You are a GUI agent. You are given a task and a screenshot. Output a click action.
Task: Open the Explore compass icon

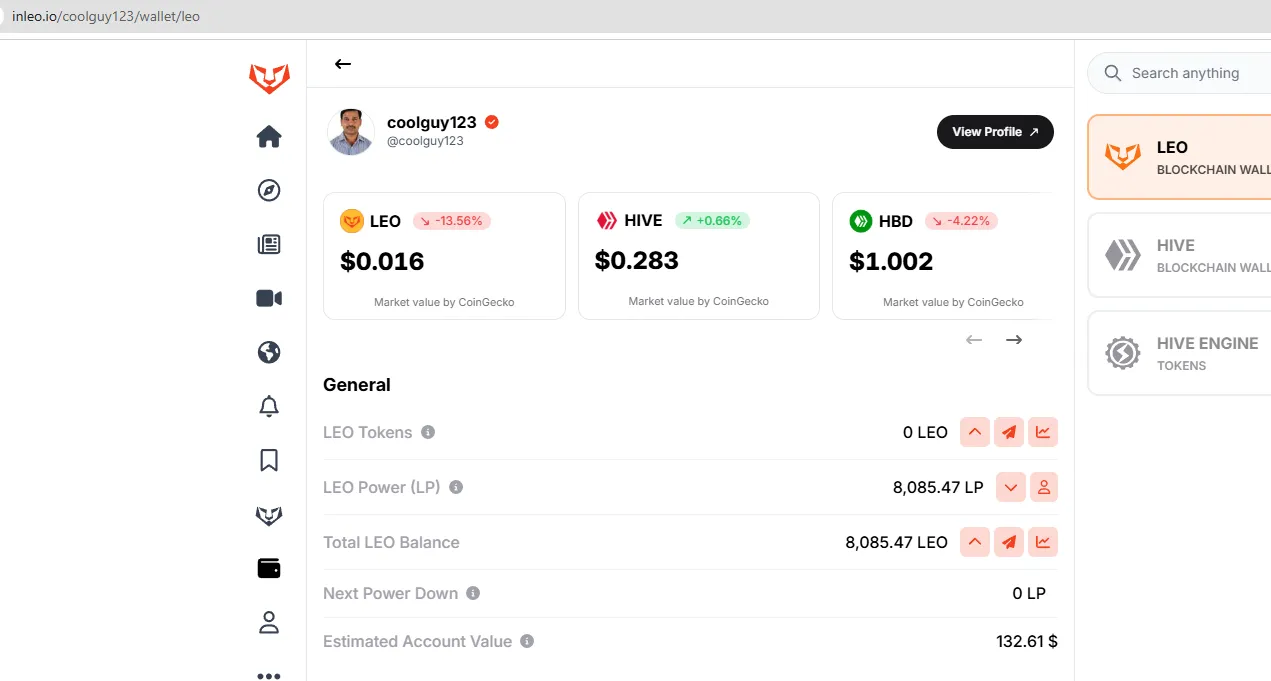pos(269,191)
